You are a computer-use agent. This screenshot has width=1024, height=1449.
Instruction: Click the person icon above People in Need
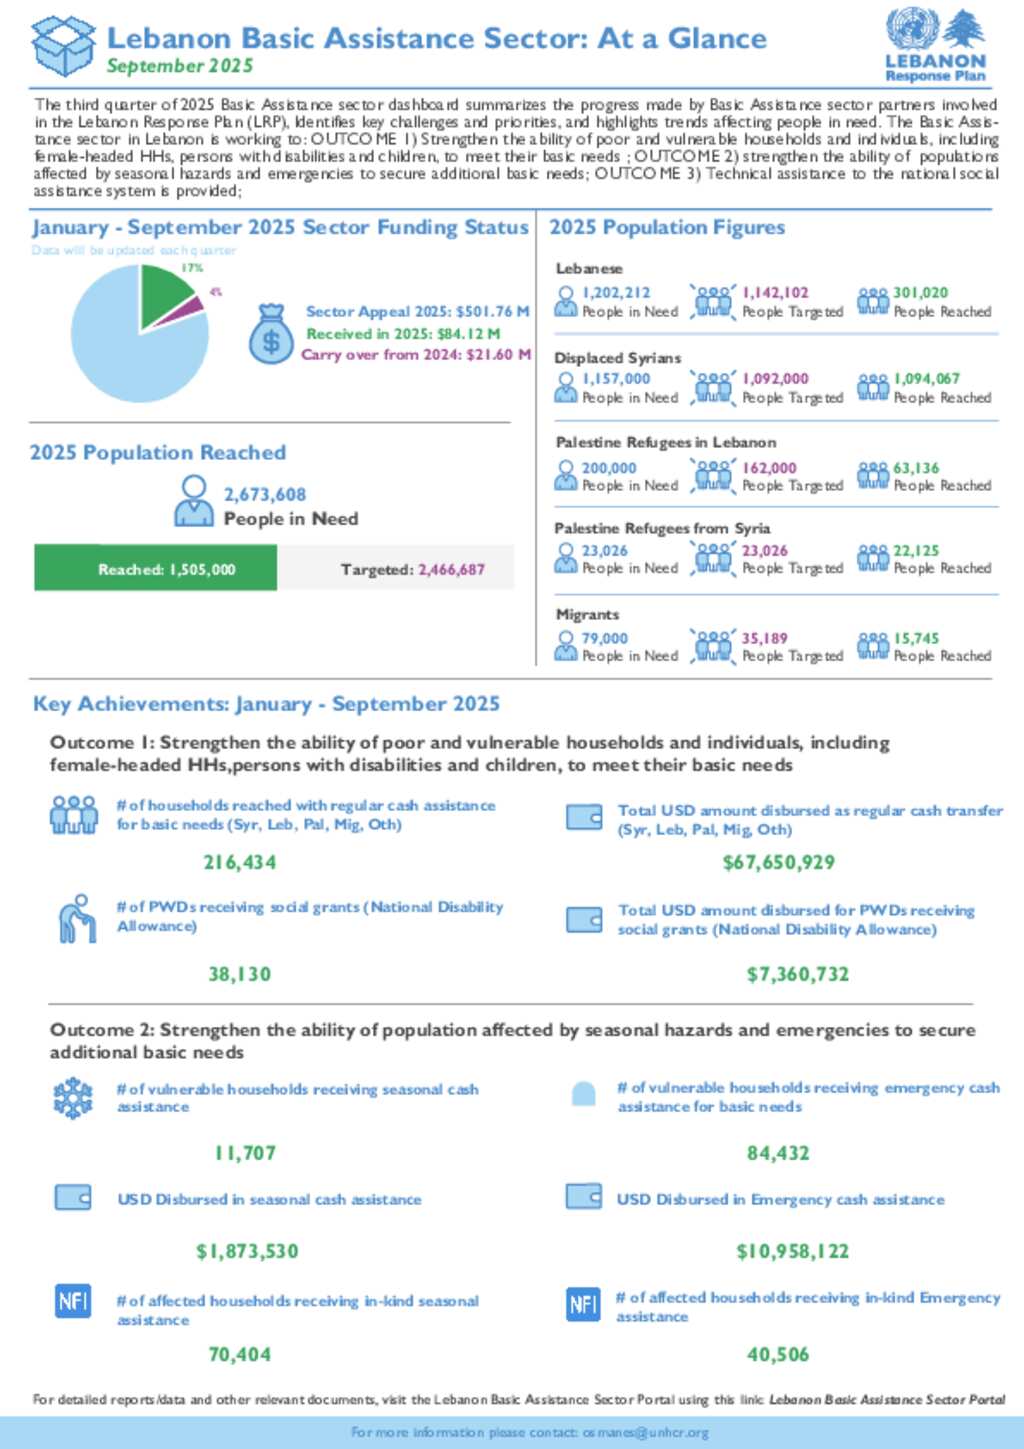click(193, 500)
